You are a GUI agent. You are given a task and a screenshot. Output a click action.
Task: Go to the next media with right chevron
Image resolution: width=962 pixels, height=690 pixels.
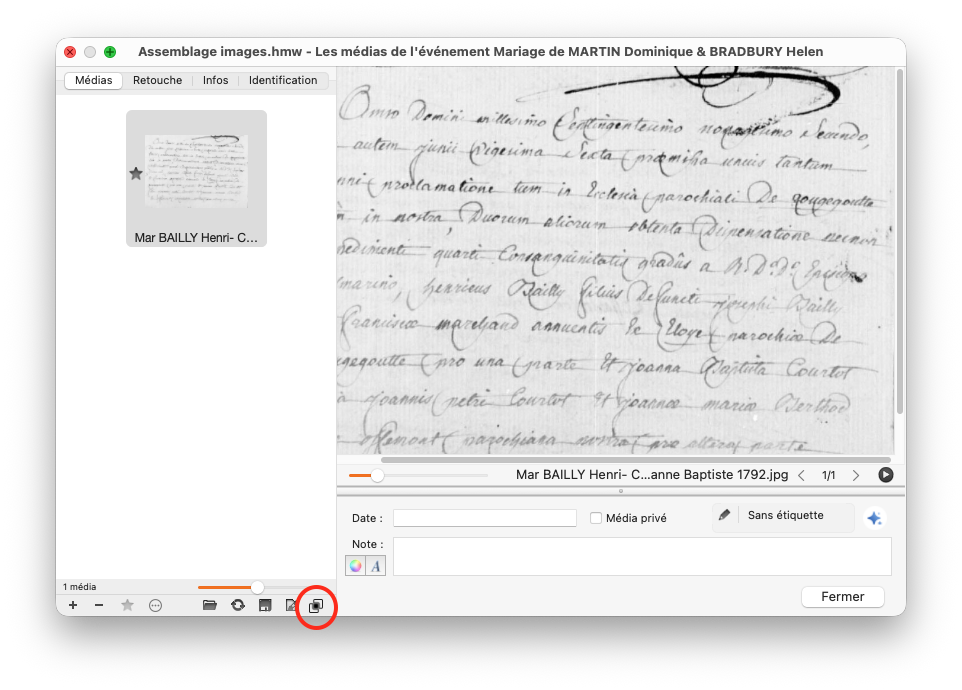[x=856, y=475]
